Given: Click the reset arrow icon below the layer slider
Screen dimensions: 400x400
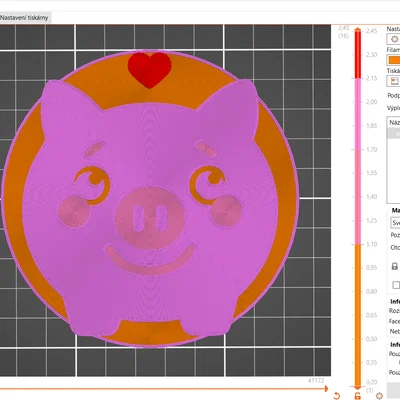Looking at the screenshot, I should [x=337, y=396].
